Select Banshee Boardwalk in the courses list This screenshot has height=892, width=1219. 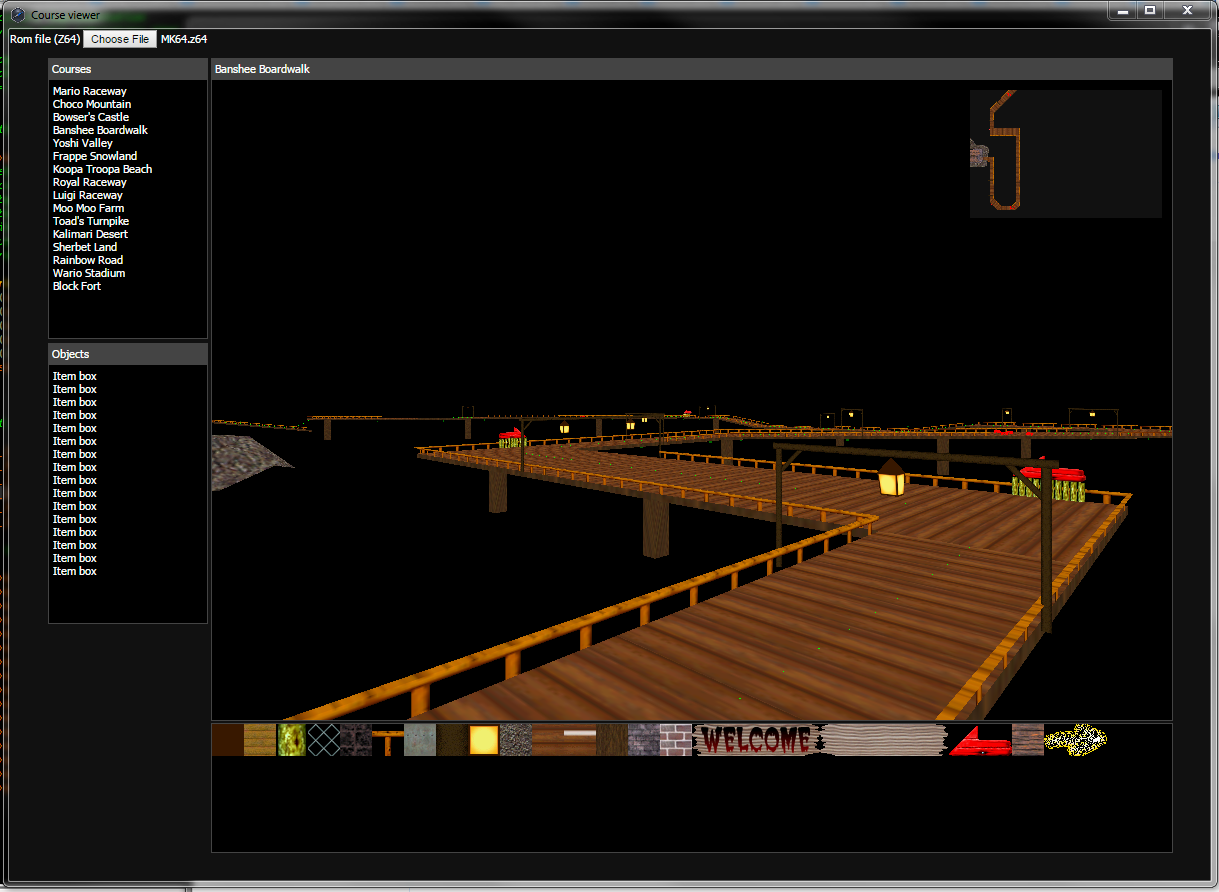tap(100, 130)
